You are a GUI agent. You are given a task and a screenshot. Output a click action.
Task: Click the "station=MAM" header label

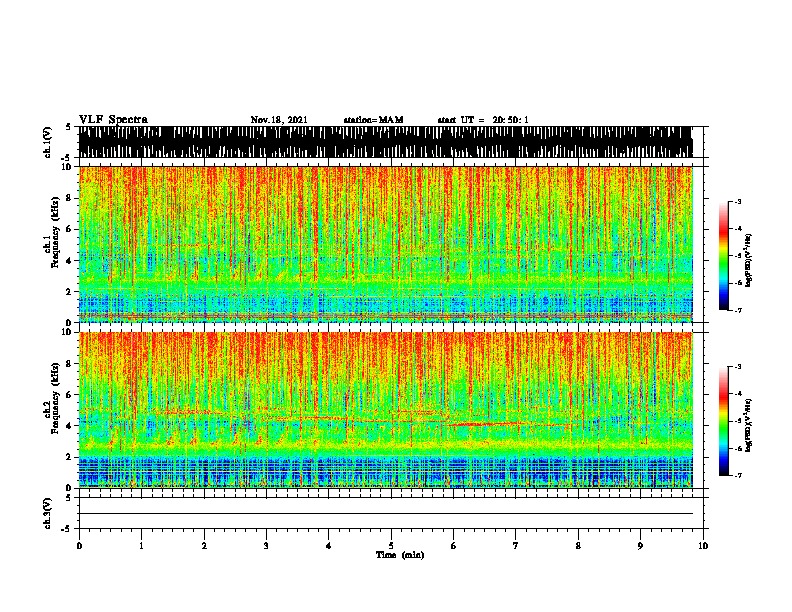(x=373, y=120)
